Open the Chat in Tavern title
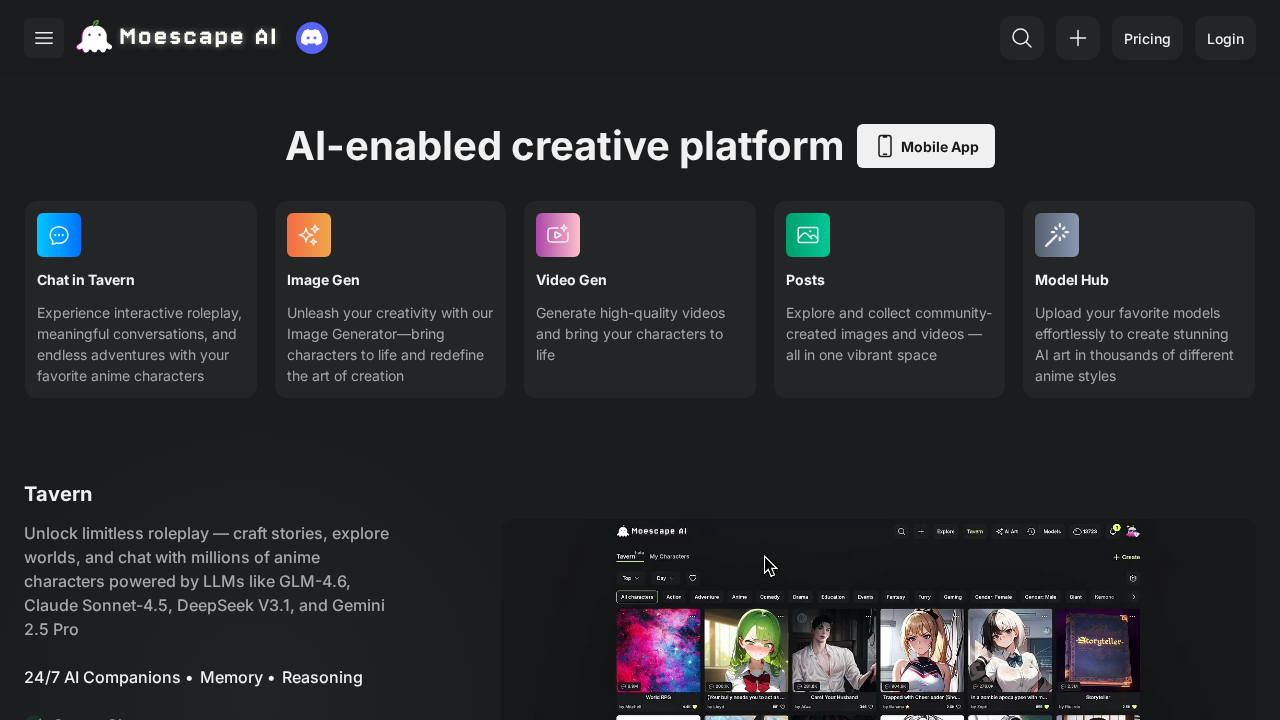This screenshot has width=1280, height=720. coord(86,280)
